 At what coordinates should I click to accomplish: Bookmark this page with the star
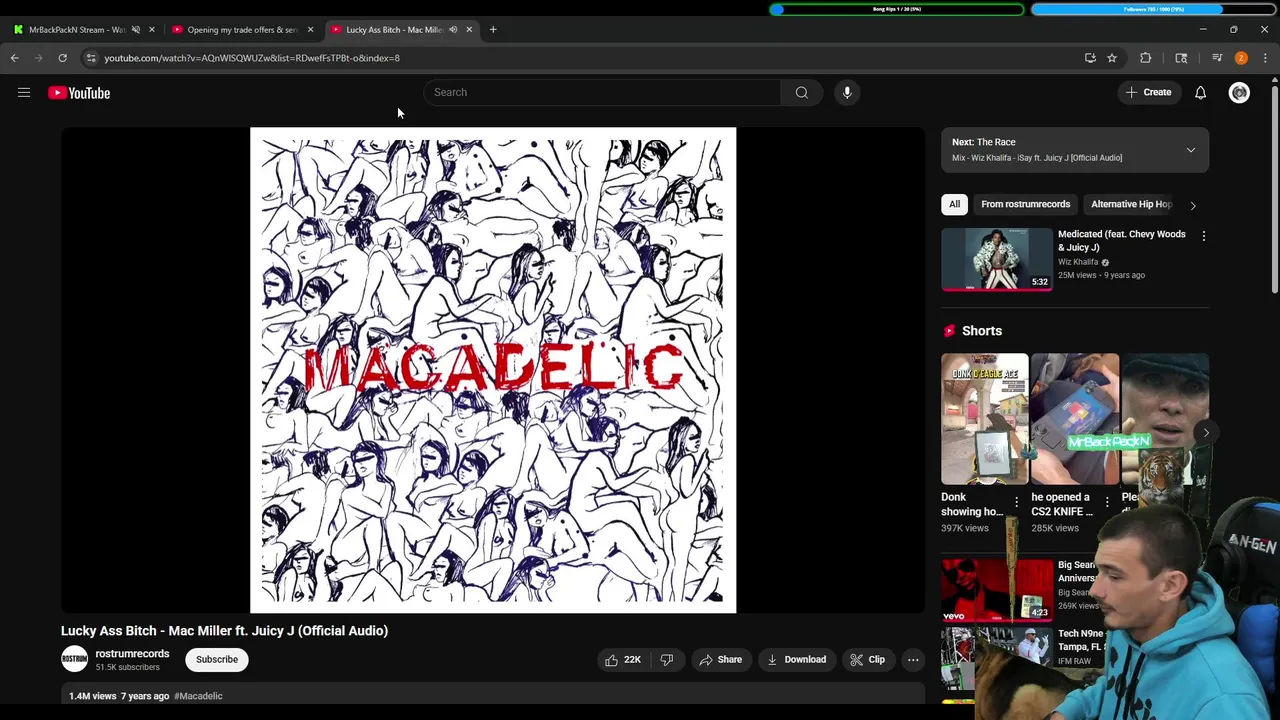coord(1112,58)
